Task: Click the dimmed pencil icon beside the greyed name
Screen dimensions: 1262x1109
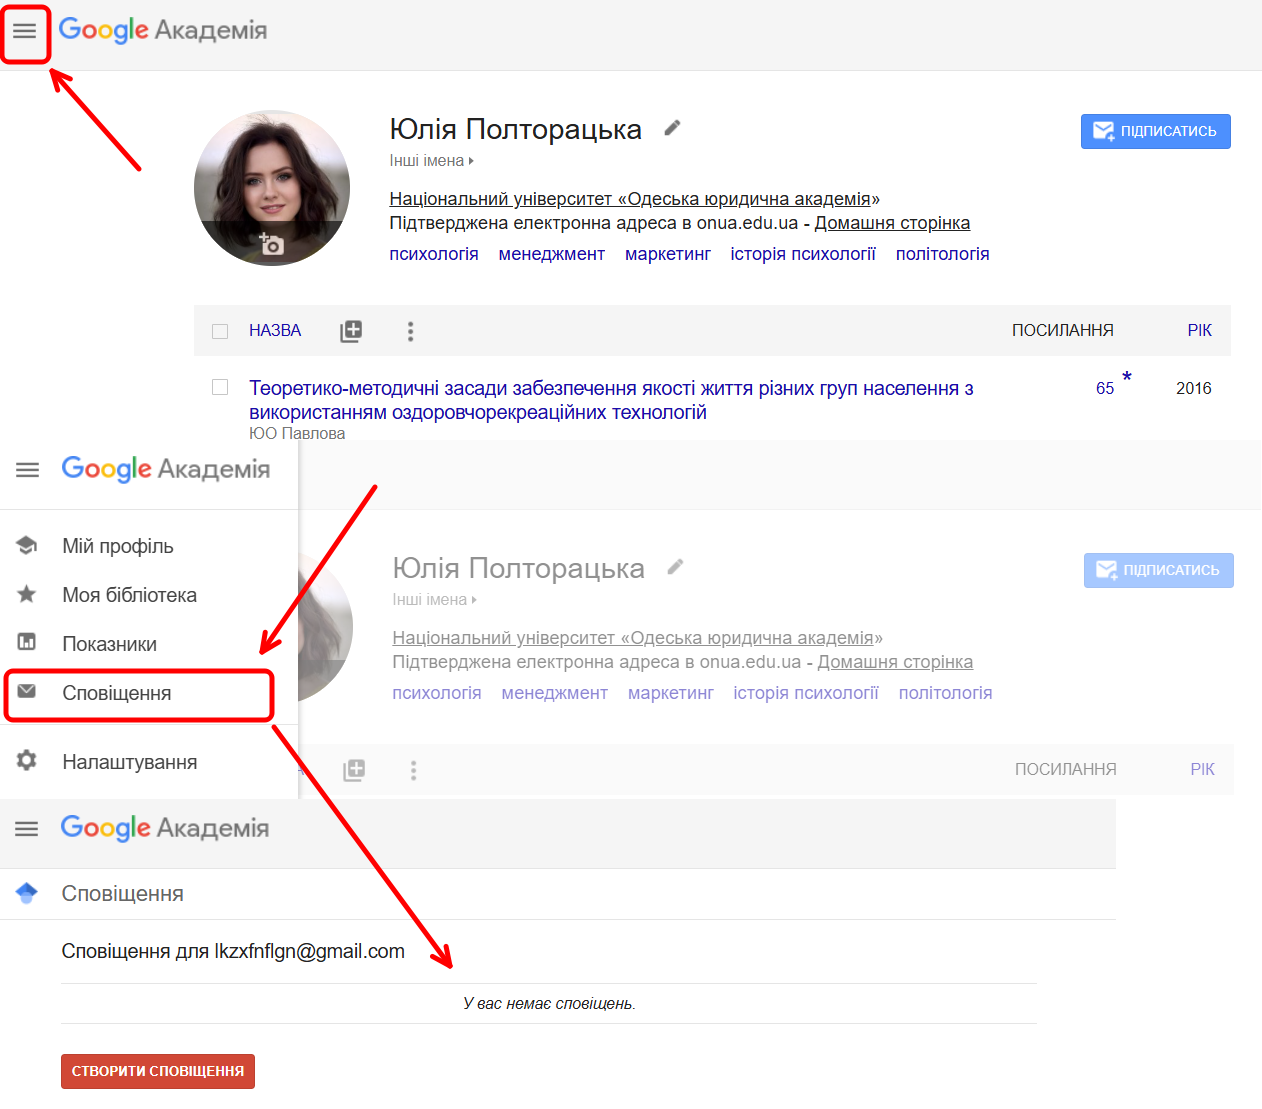Action: [676, 567]
